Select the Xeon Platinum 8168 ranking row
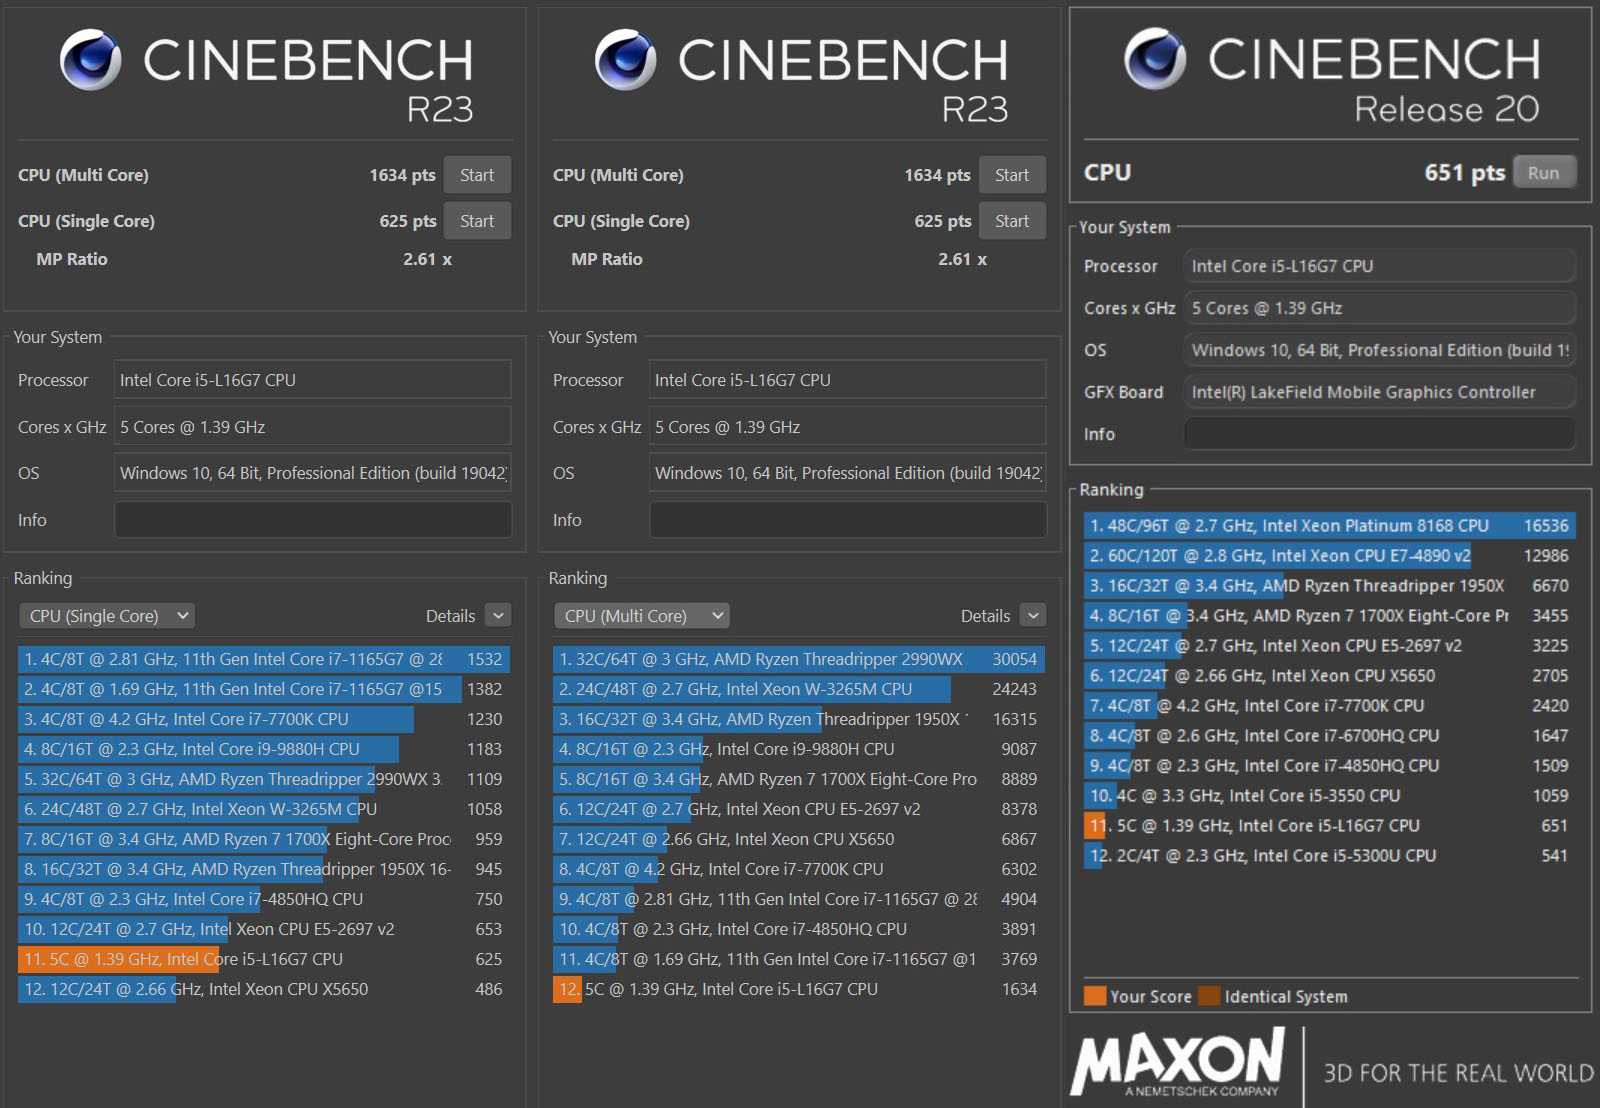 click(1328, 526)
